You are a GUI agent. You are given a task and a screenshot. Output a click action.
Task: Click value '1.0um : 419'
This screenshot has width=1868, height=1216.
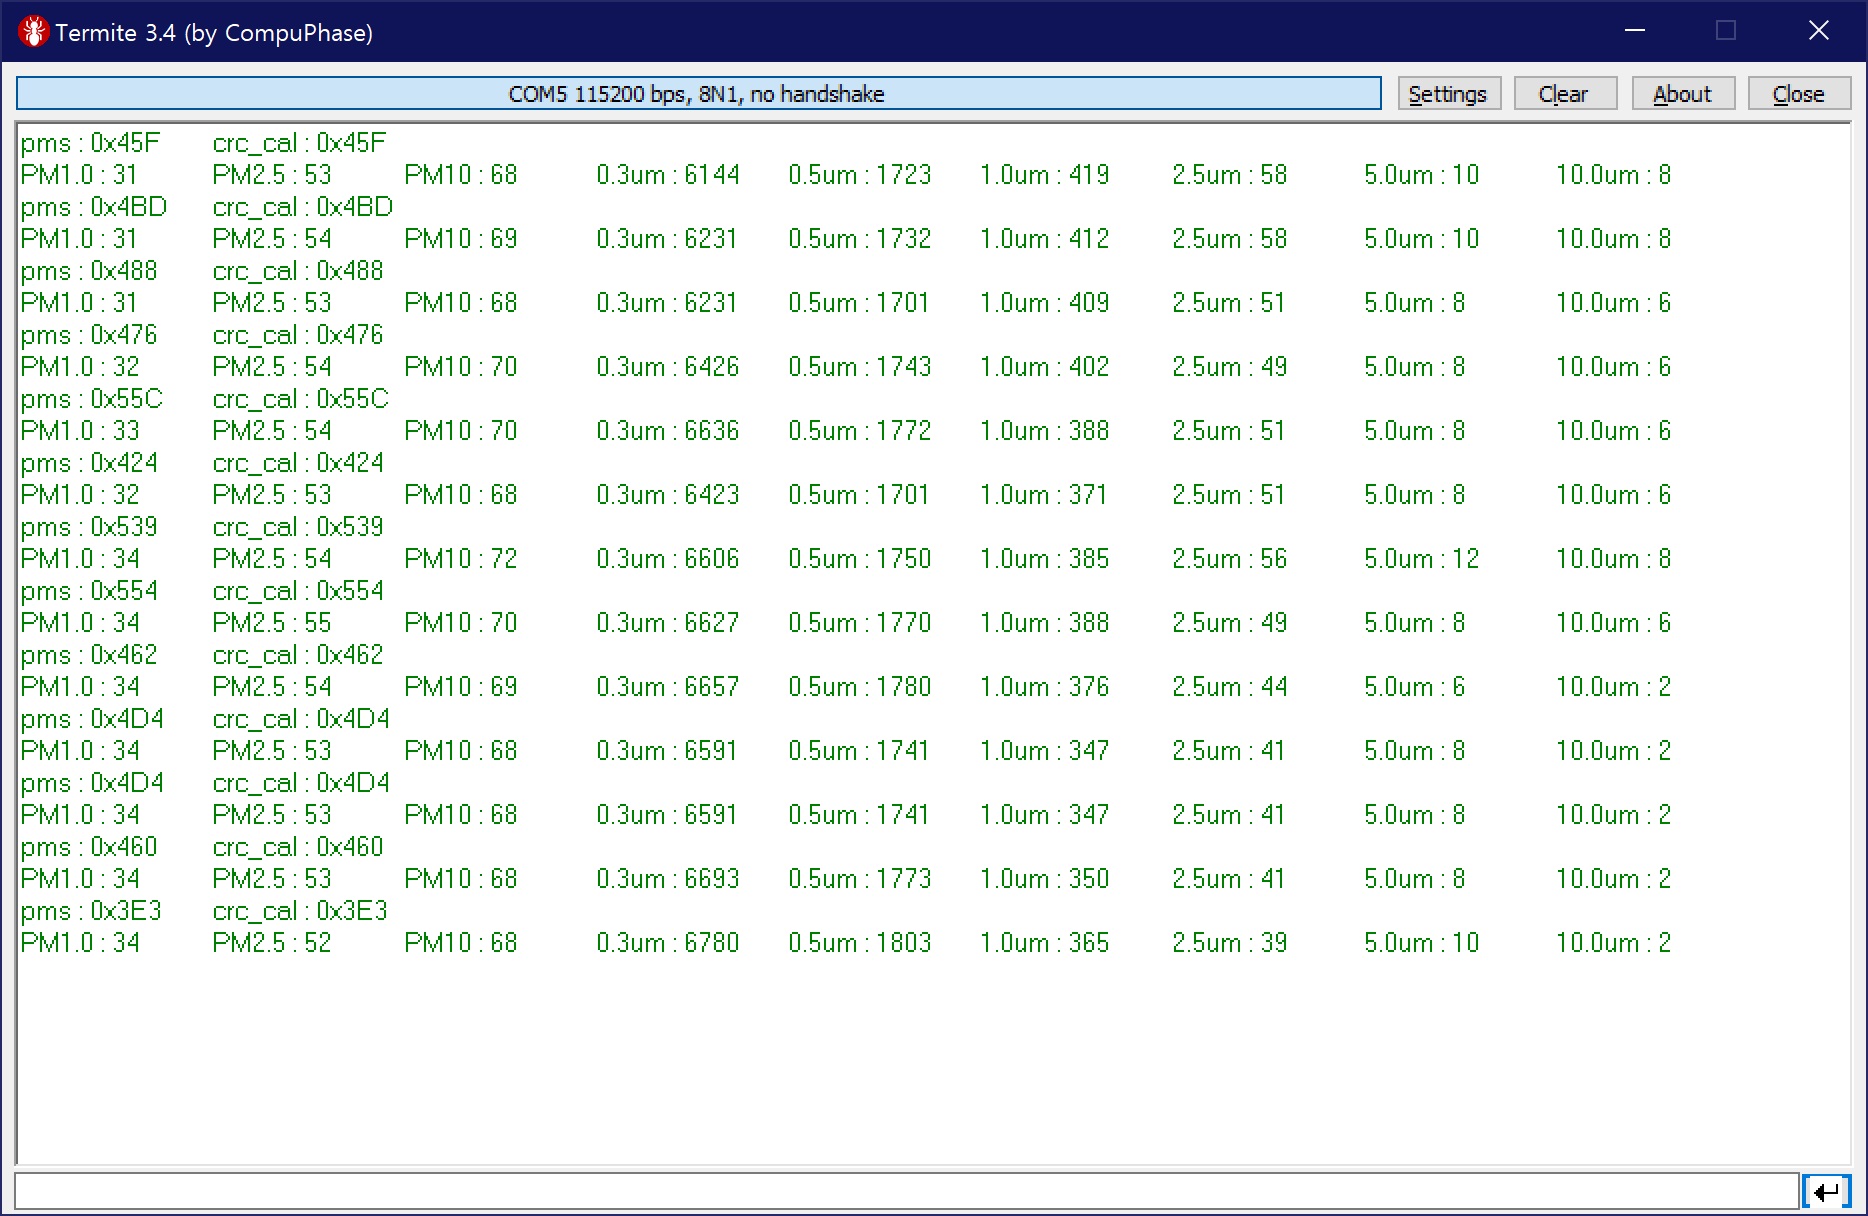tap(1045, 175)
